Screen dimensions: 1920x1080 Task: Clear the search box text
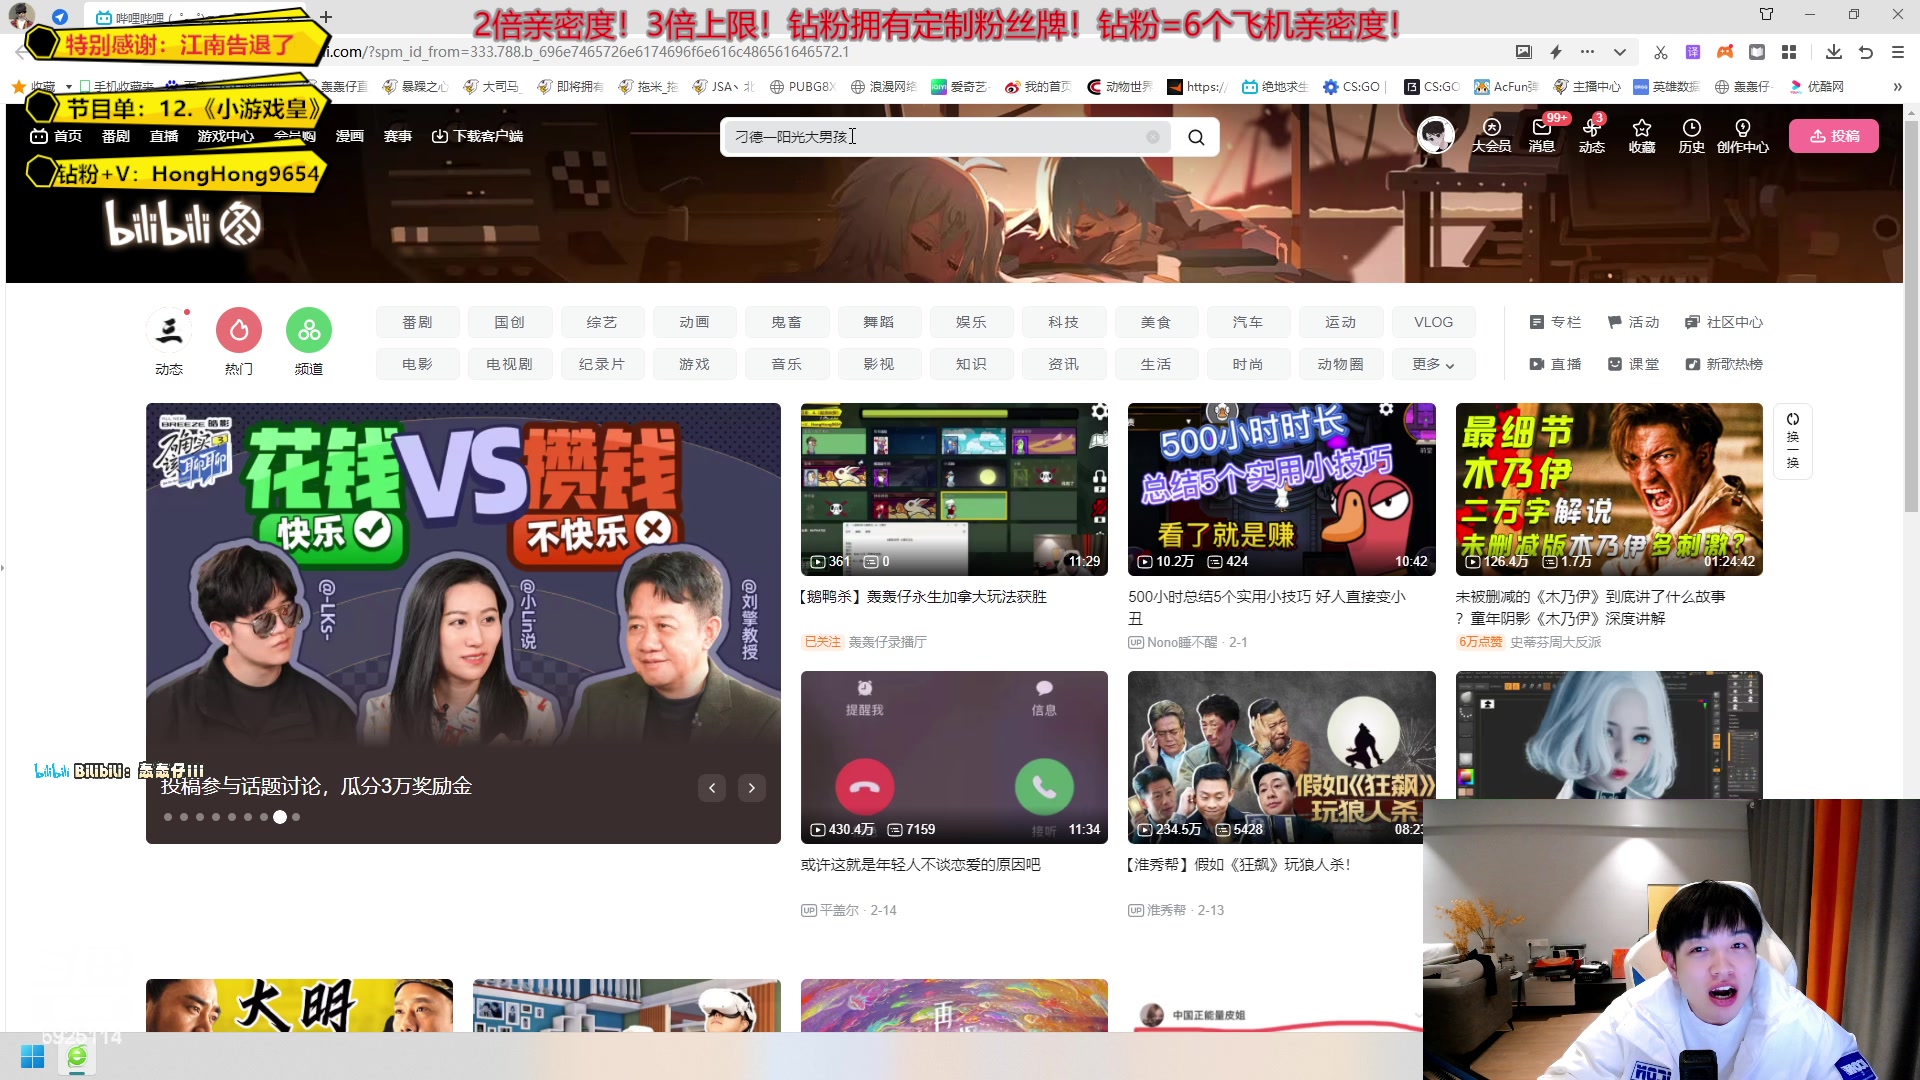1153,137
